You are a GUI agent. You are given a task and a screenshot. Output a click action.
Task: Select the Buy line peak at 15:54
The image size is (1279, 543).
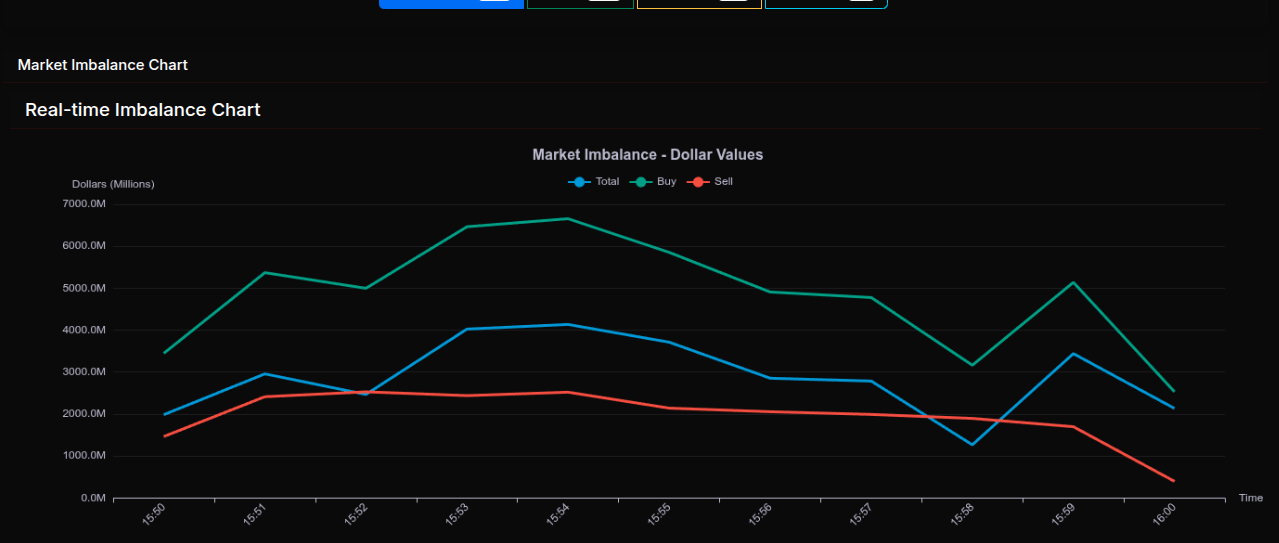tap(568, 218)
